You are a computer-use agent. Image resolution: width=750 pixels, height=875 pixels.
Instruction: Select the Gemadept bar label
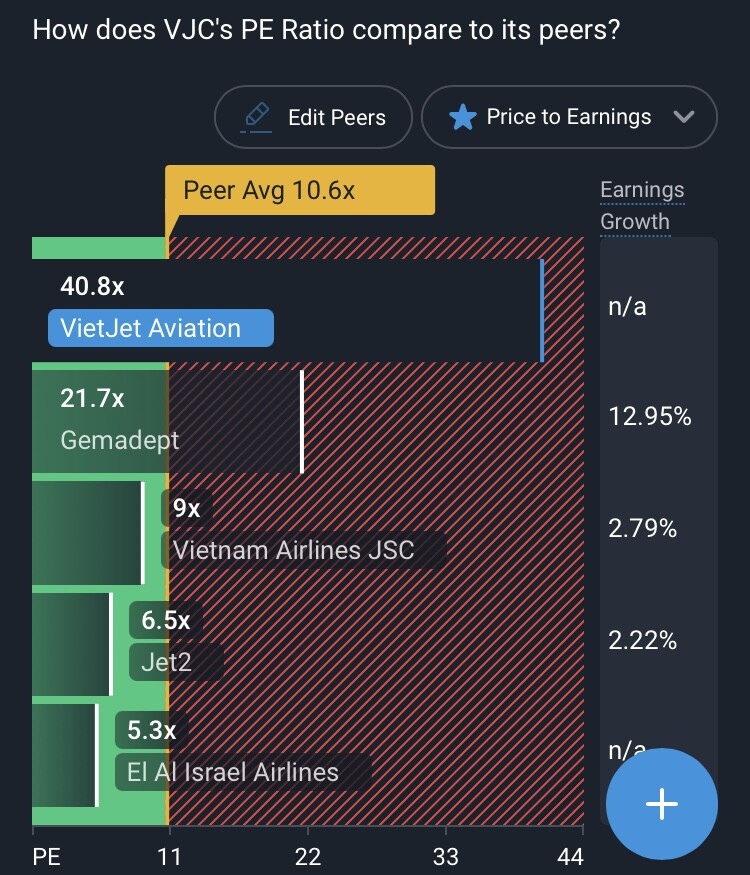[120, 440]
